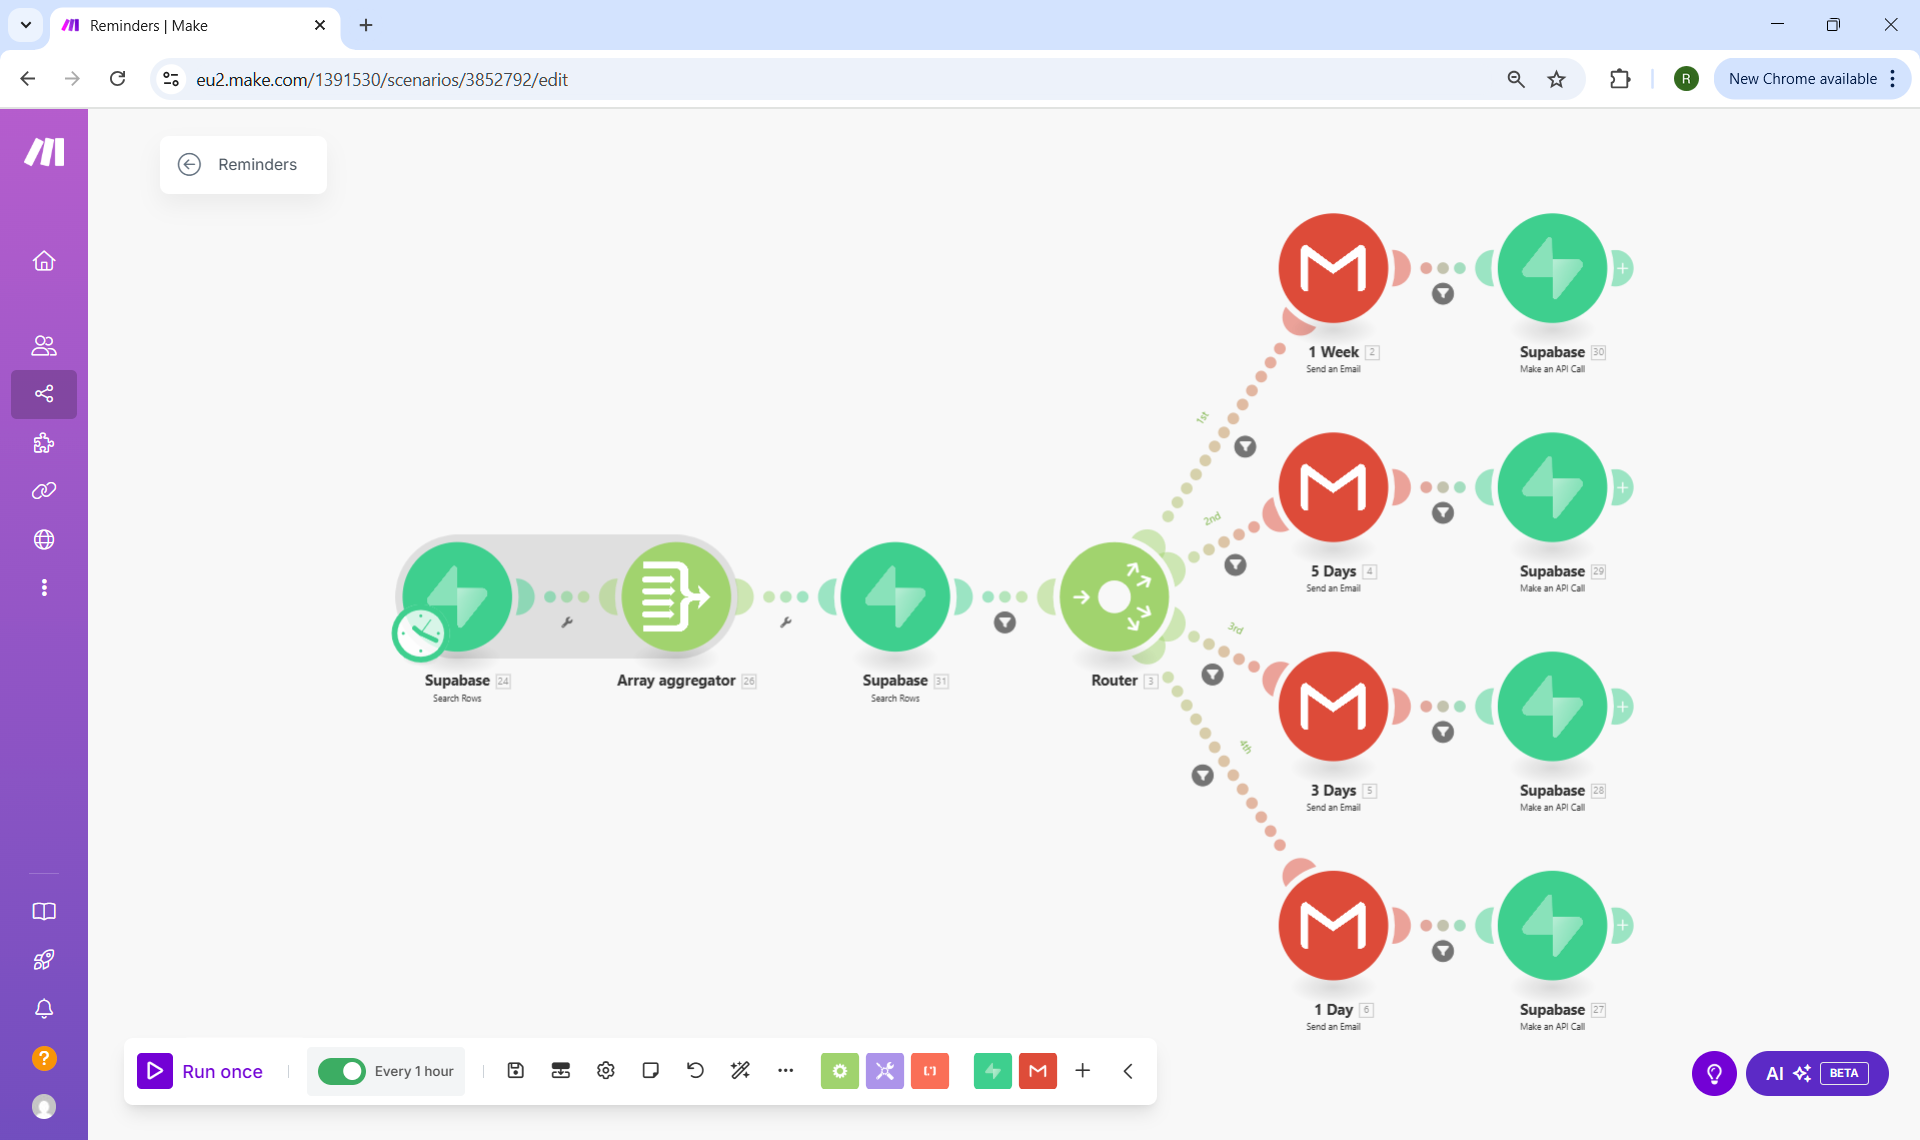Image resolution: width=1920 pixels, height=1140 pixels.
Task: Toggle the scenario scheduling switch
Action: coord(342,1071)
